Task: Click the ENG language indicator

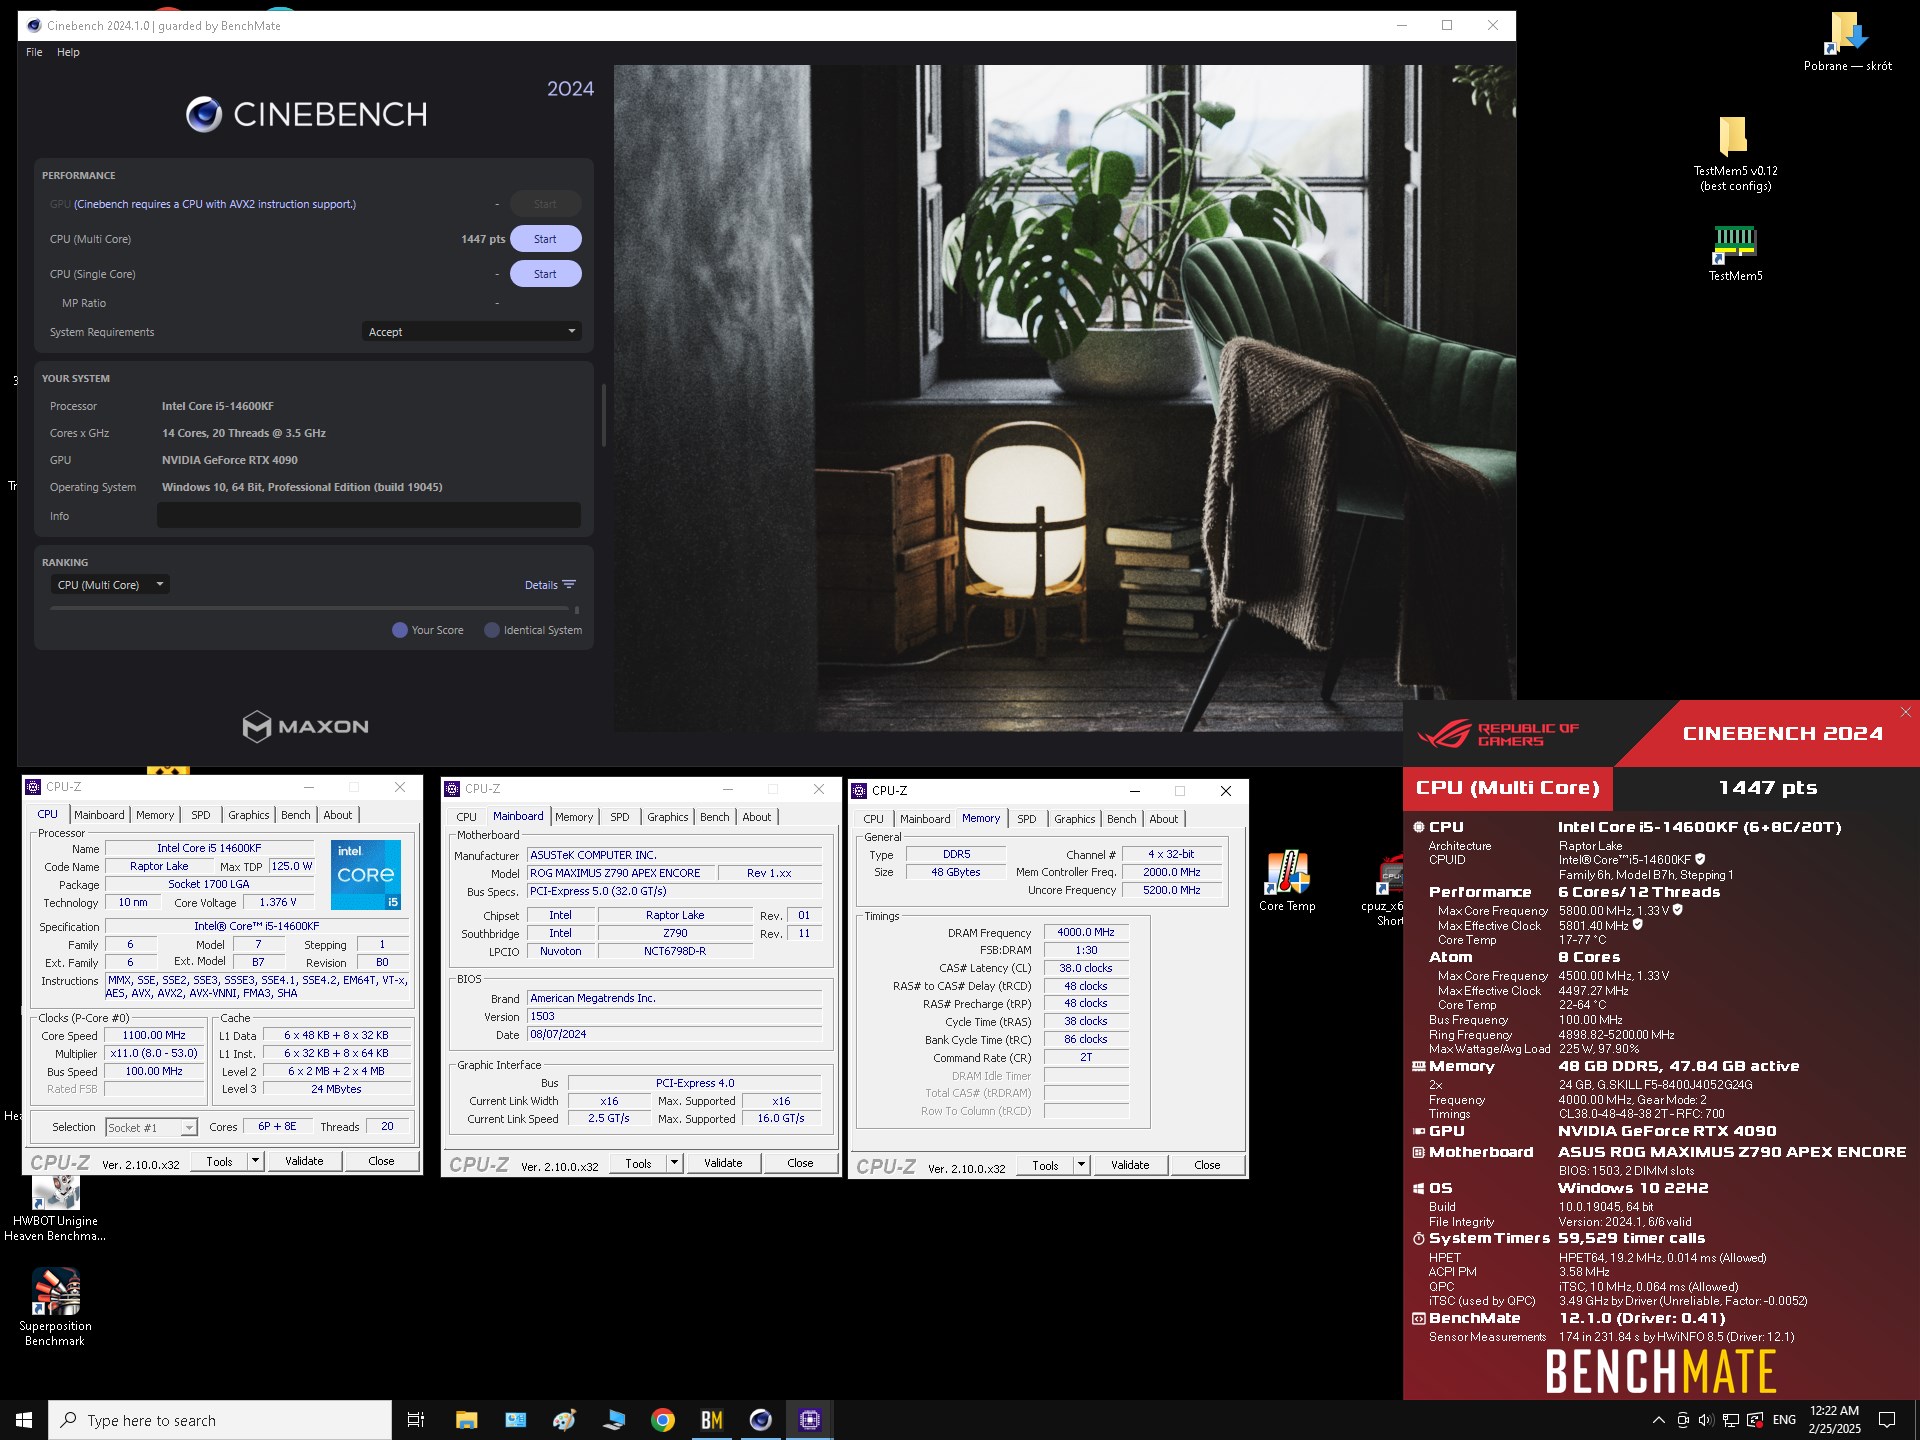Action: pyautogui.click(x=1784, y=1420)
